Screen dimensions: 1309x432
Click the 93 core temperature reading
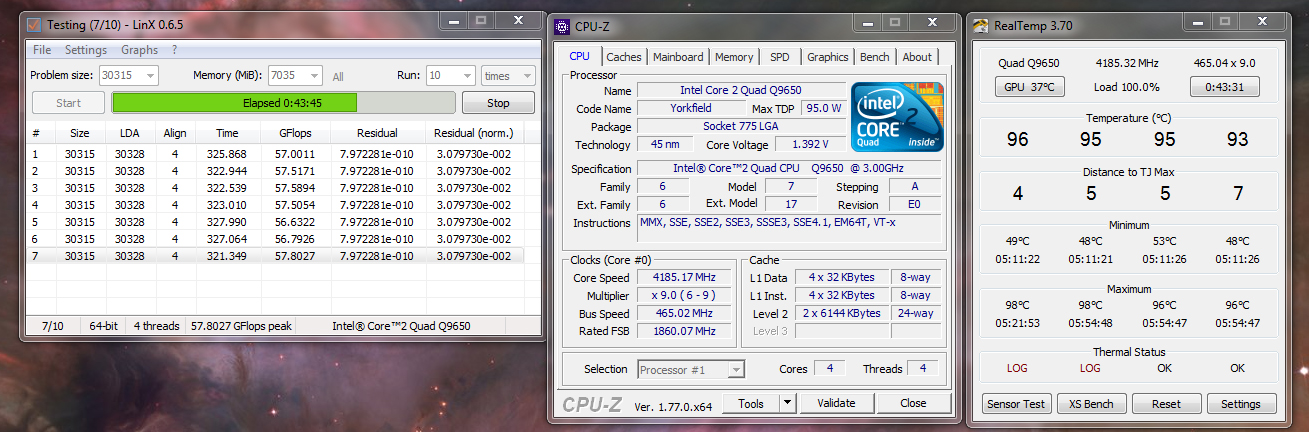pos(1238,140)
